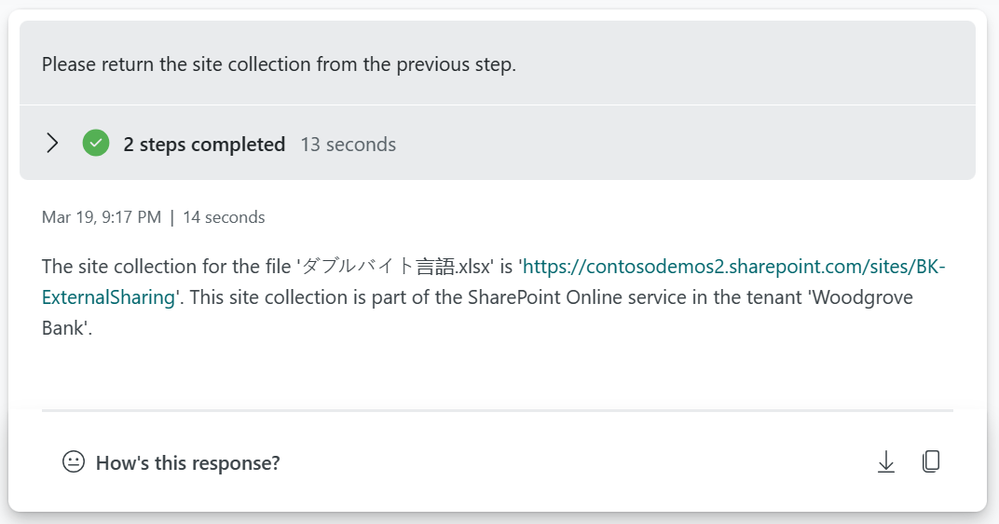Follow the ExternalSharing link text

(x=108, y=297)
